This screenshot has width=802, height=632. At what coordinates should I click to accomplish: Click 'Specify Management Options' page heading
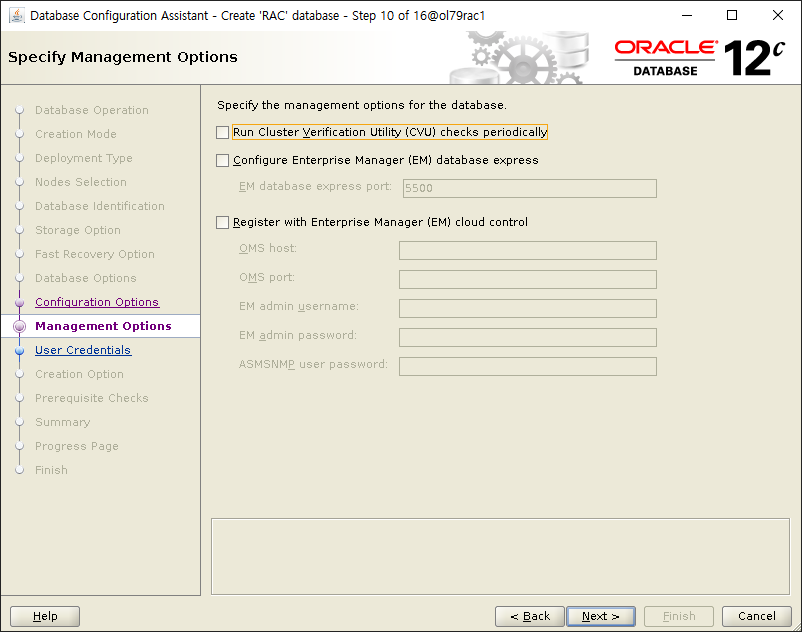[x=123, y=57]
